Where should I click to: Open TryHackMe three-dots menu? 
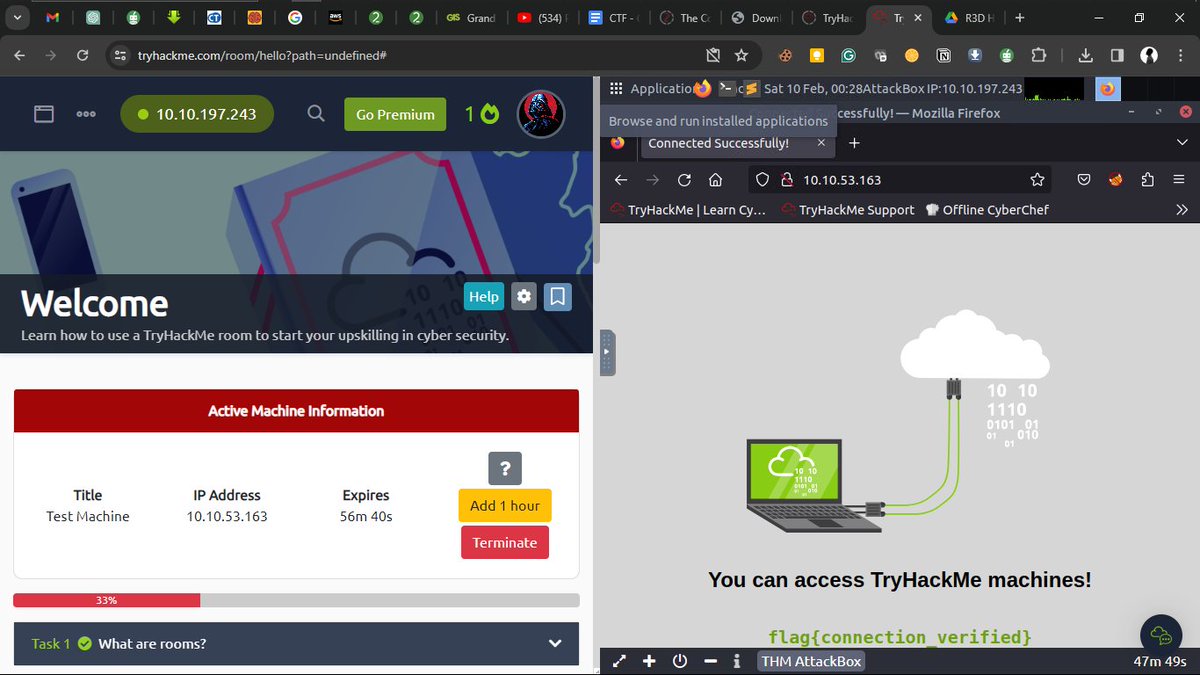(x=86, y=114)
